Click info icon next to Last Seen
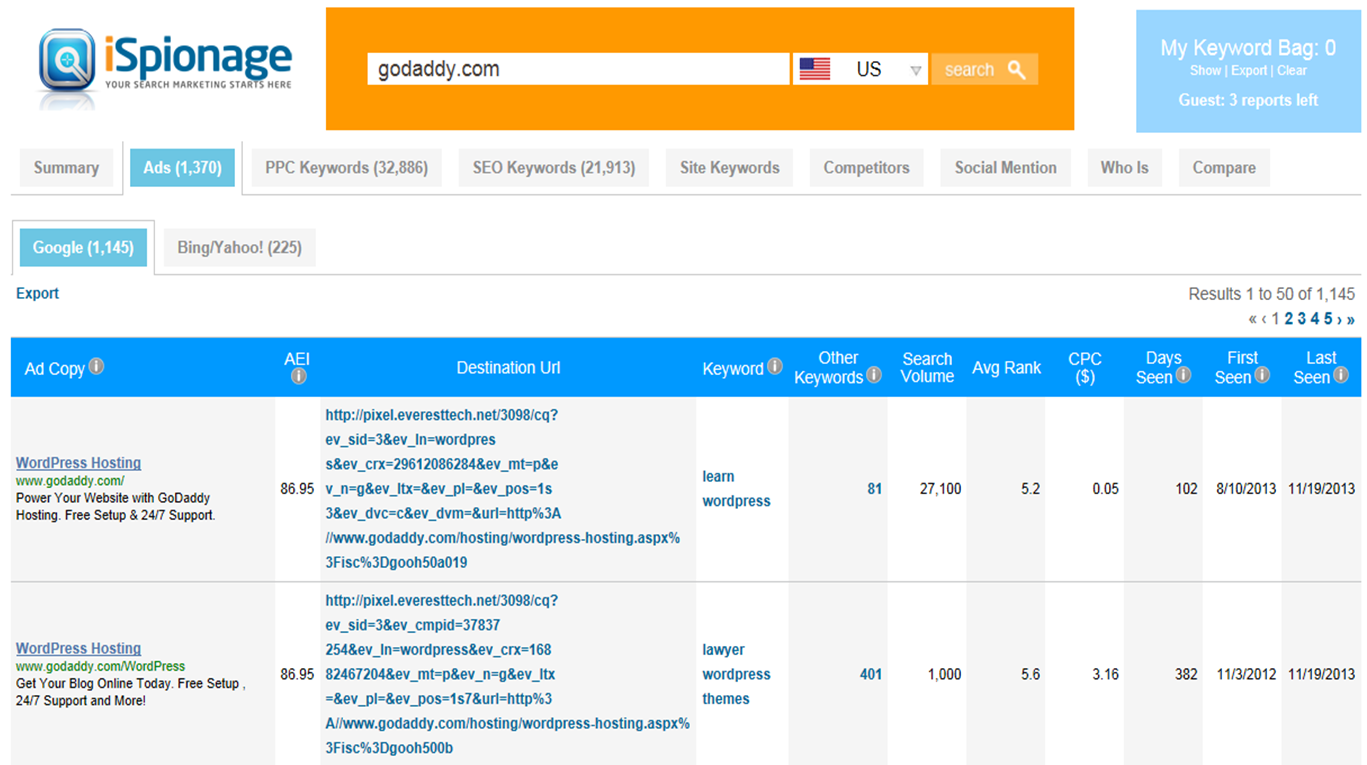The width and height of the screenshot is (1367, 765). (1341, 375)
